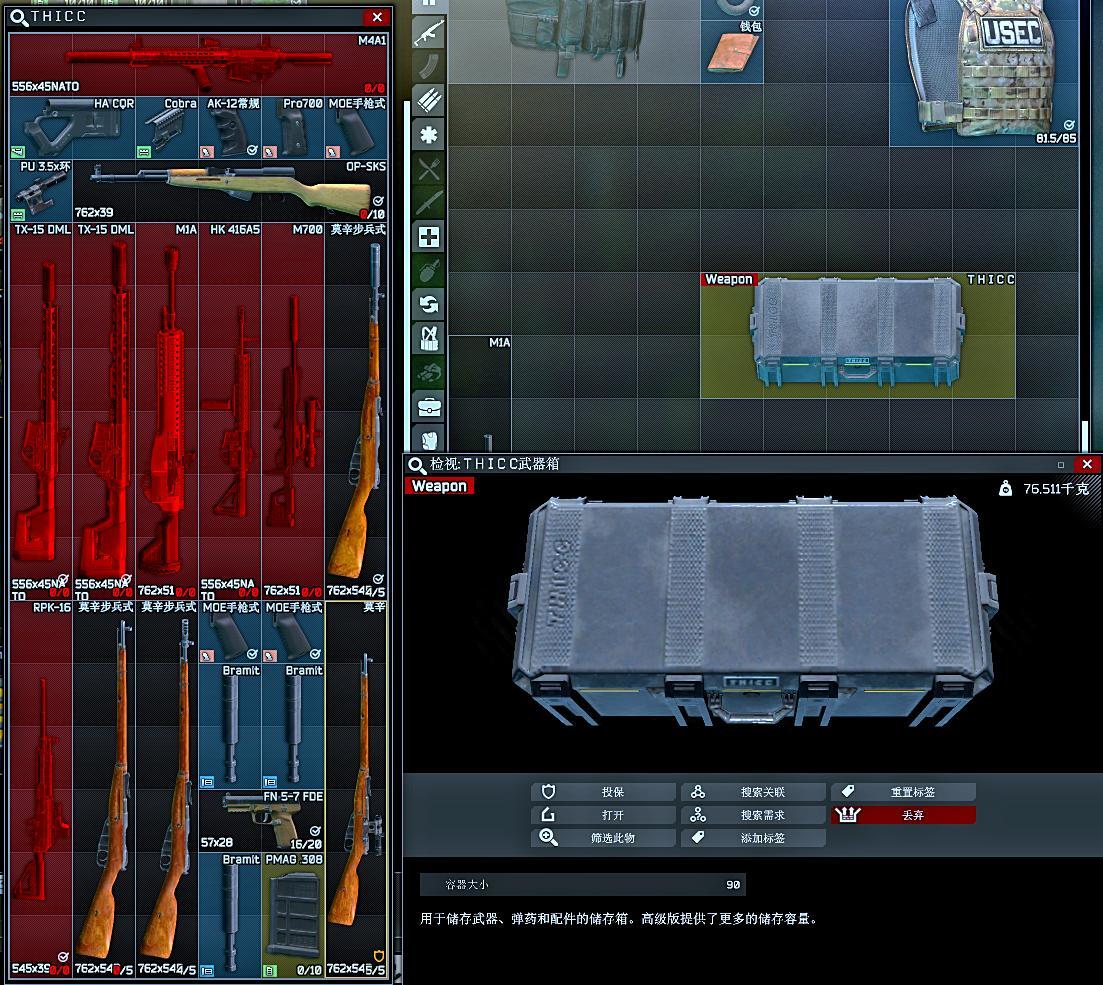The image size is (1103, 985).
Task: Click the briefcase containers sidebar icon
Action: pos(428,407)
